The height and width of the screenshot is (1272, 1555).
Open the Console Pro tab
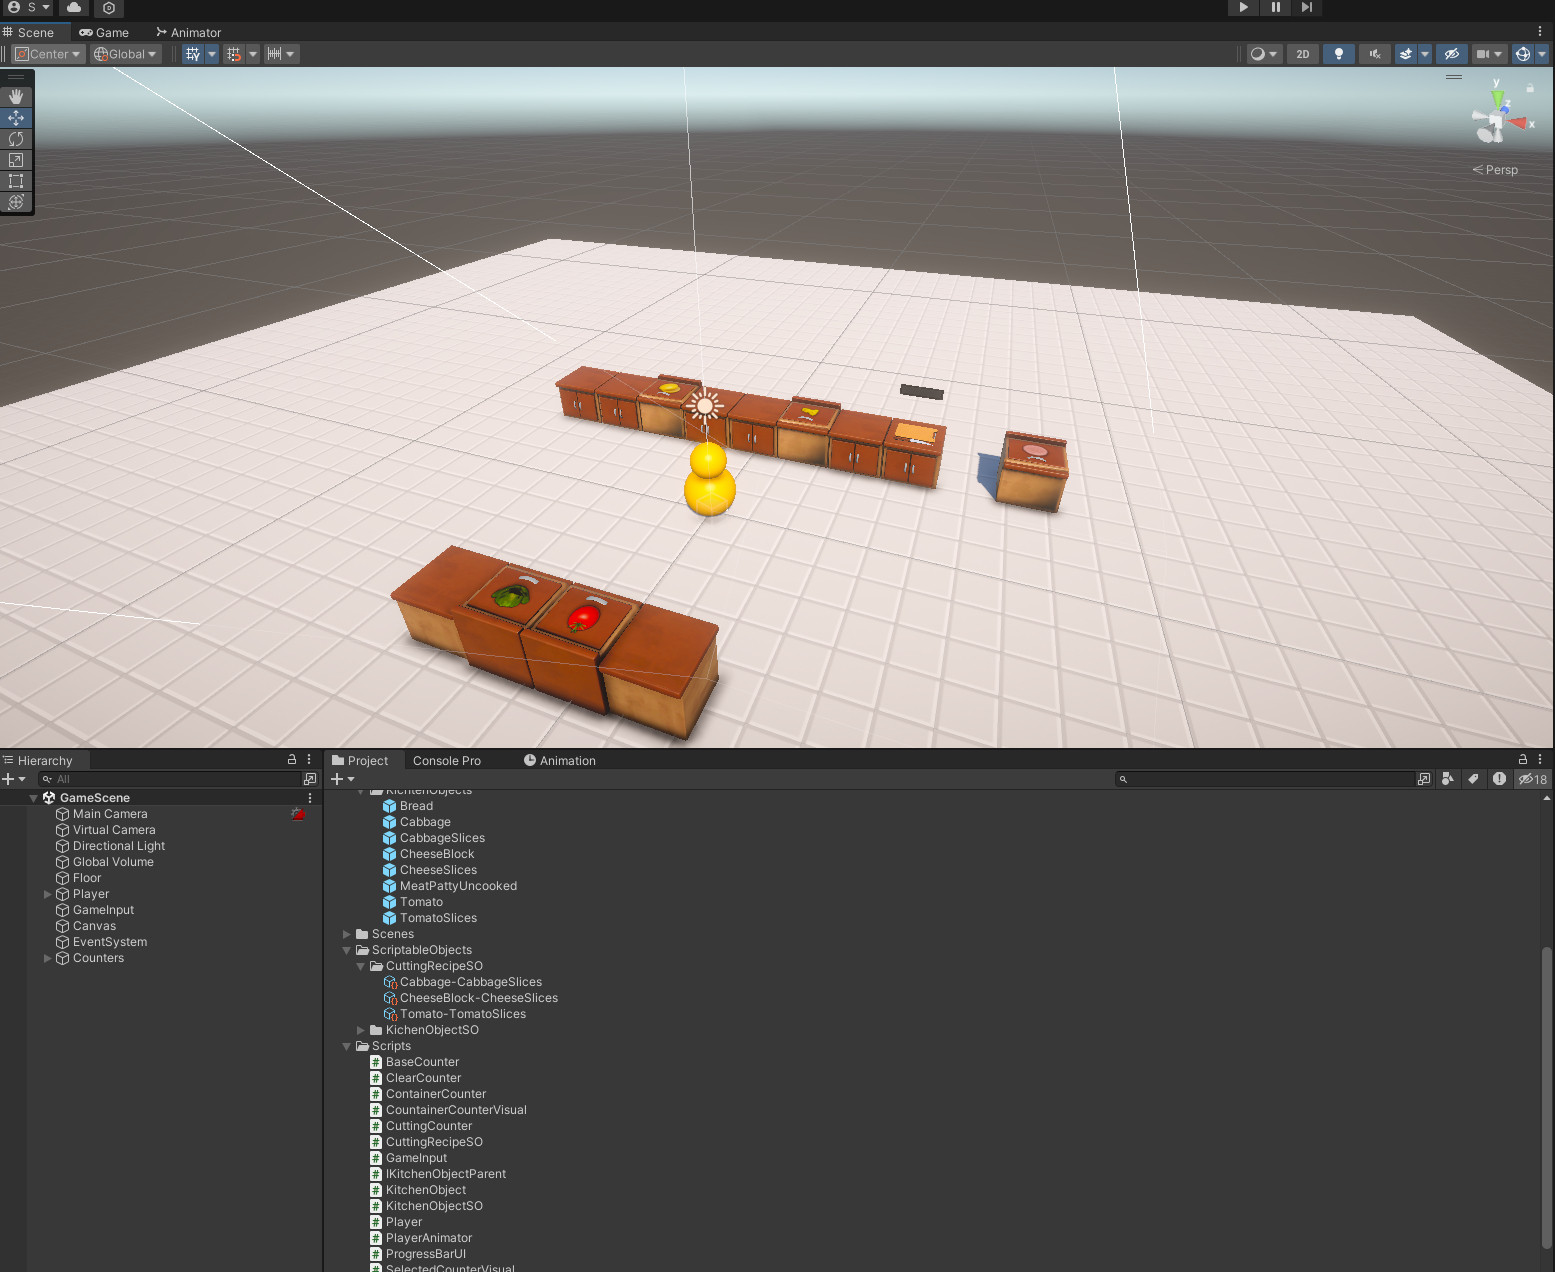point(447,760)
